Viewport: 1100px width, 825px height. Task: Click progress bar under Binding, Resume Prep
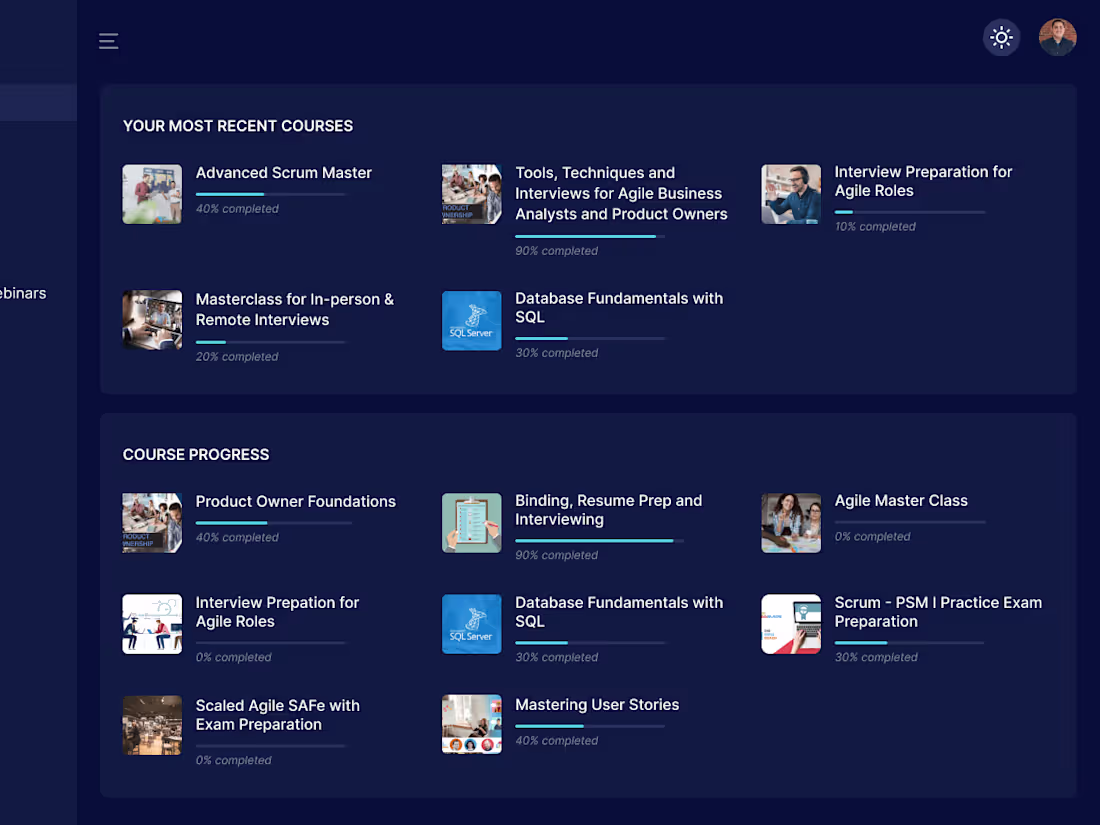pyautogui.click(x=599, y=541)
